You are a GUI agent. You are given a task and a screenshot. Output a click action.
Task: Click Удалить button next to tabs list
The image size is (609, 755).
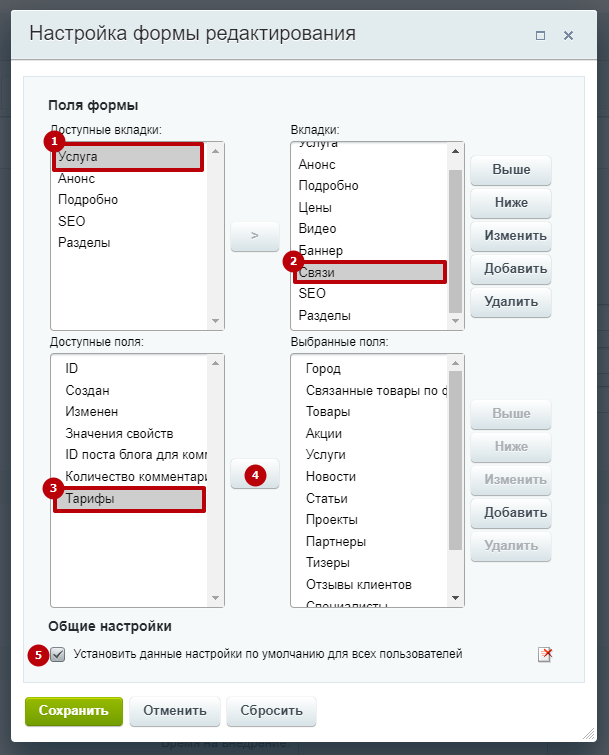(x=511, y=302)
